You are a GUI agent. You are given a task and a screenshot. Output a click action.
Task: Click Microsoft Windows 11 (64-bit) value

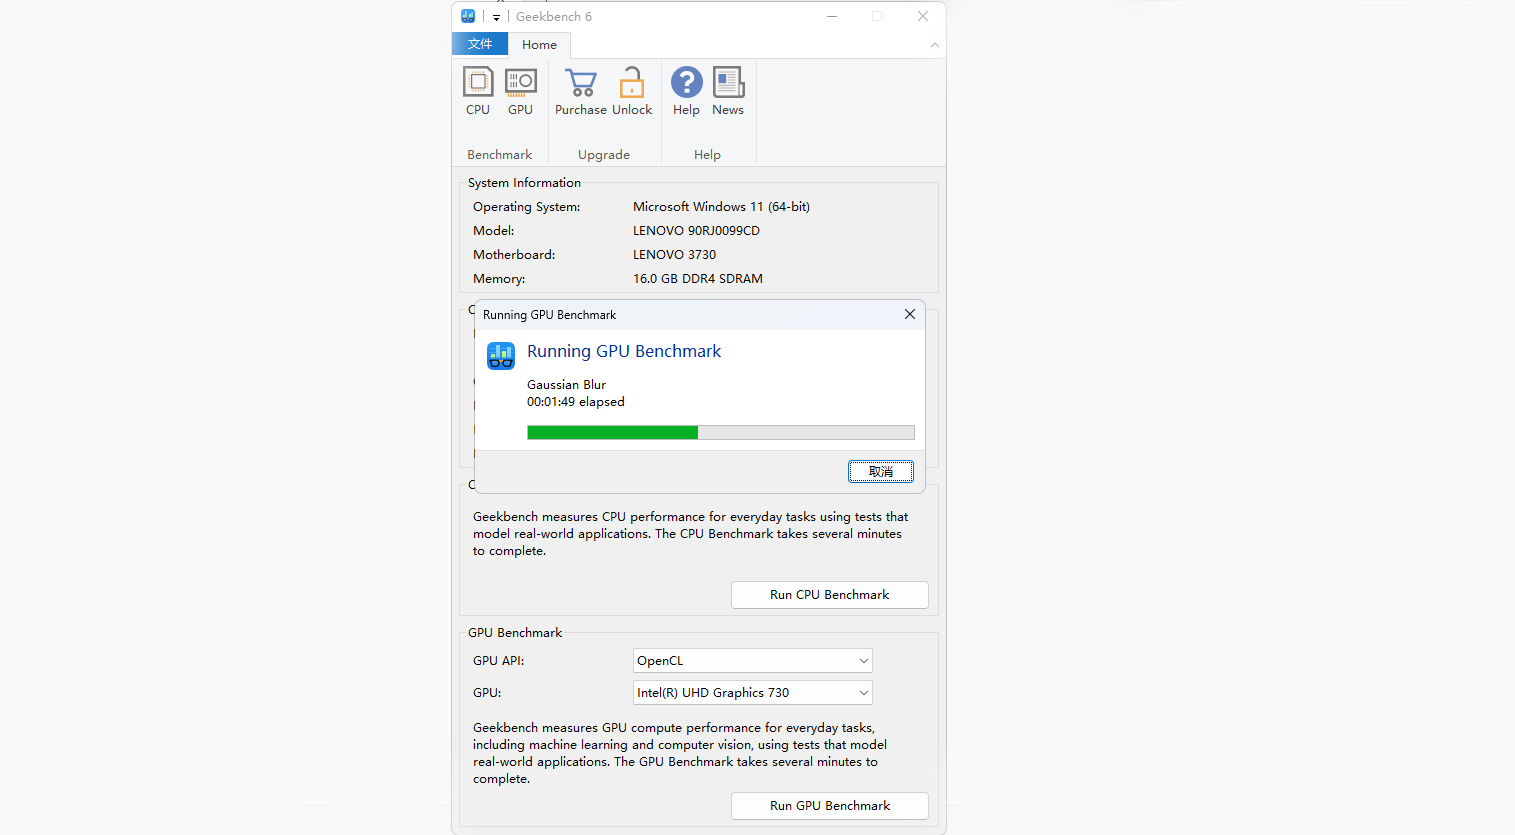tap(721, 207)
